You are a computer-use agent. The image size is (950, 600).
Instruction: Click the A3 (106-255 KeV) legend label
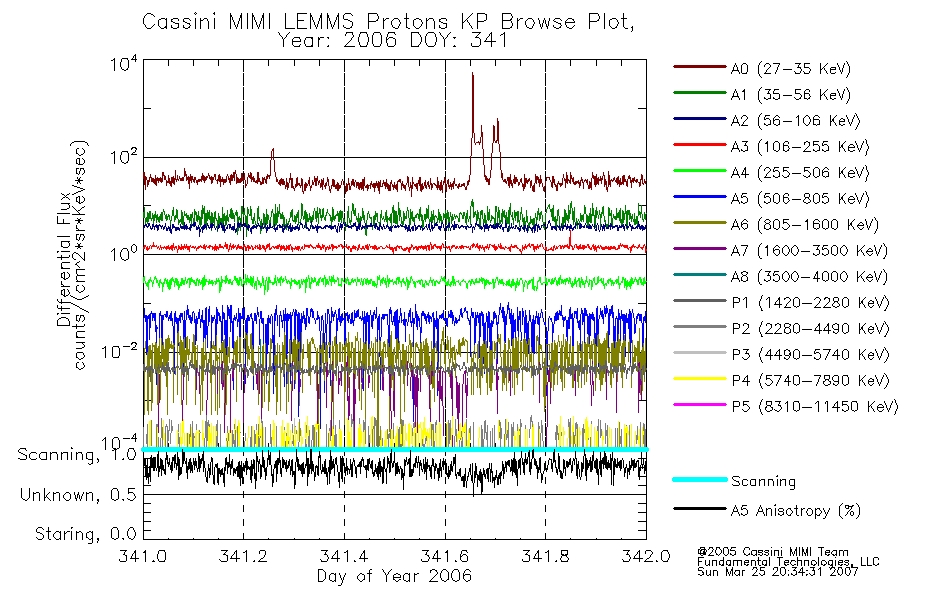click(x=800, y=147)
